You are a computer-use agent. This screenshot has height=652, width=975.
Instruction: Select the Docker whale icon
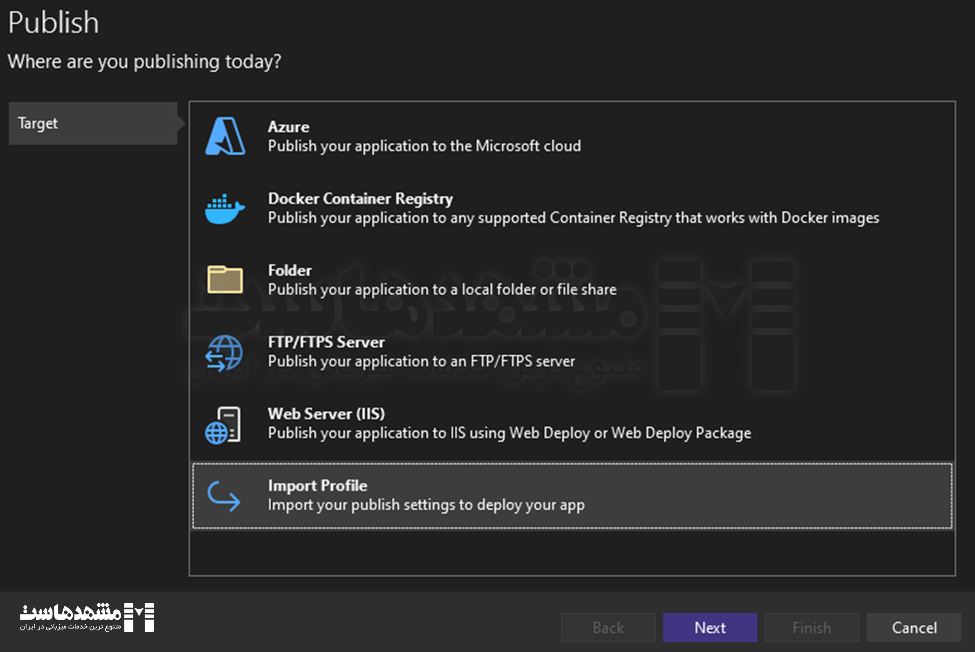click(x=225, y=208)
